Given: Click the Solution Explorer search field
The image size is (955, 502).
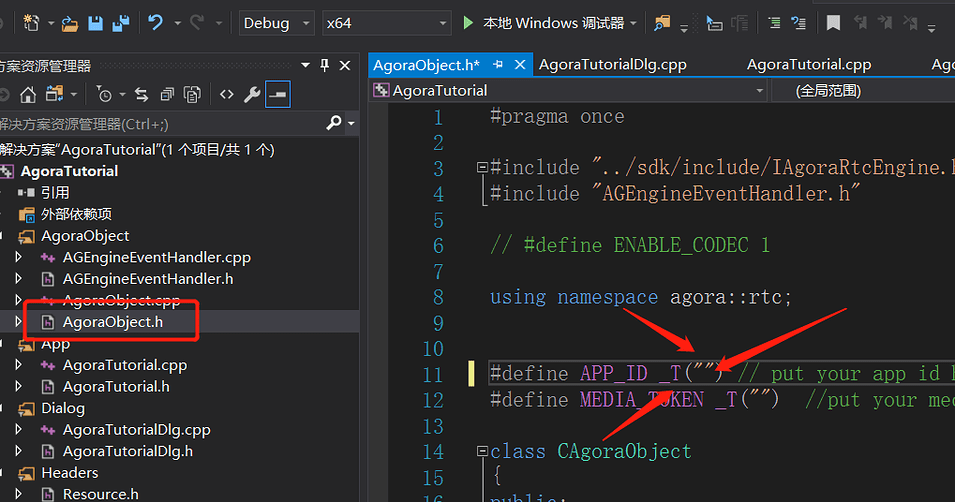Looking at the screenshot, I should [161, 124].
